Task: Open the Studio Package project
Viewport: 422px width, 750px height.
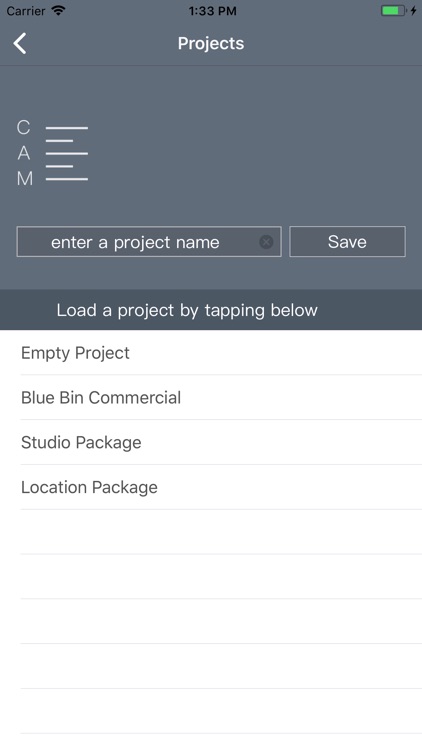Action: [x=211, y=442]
